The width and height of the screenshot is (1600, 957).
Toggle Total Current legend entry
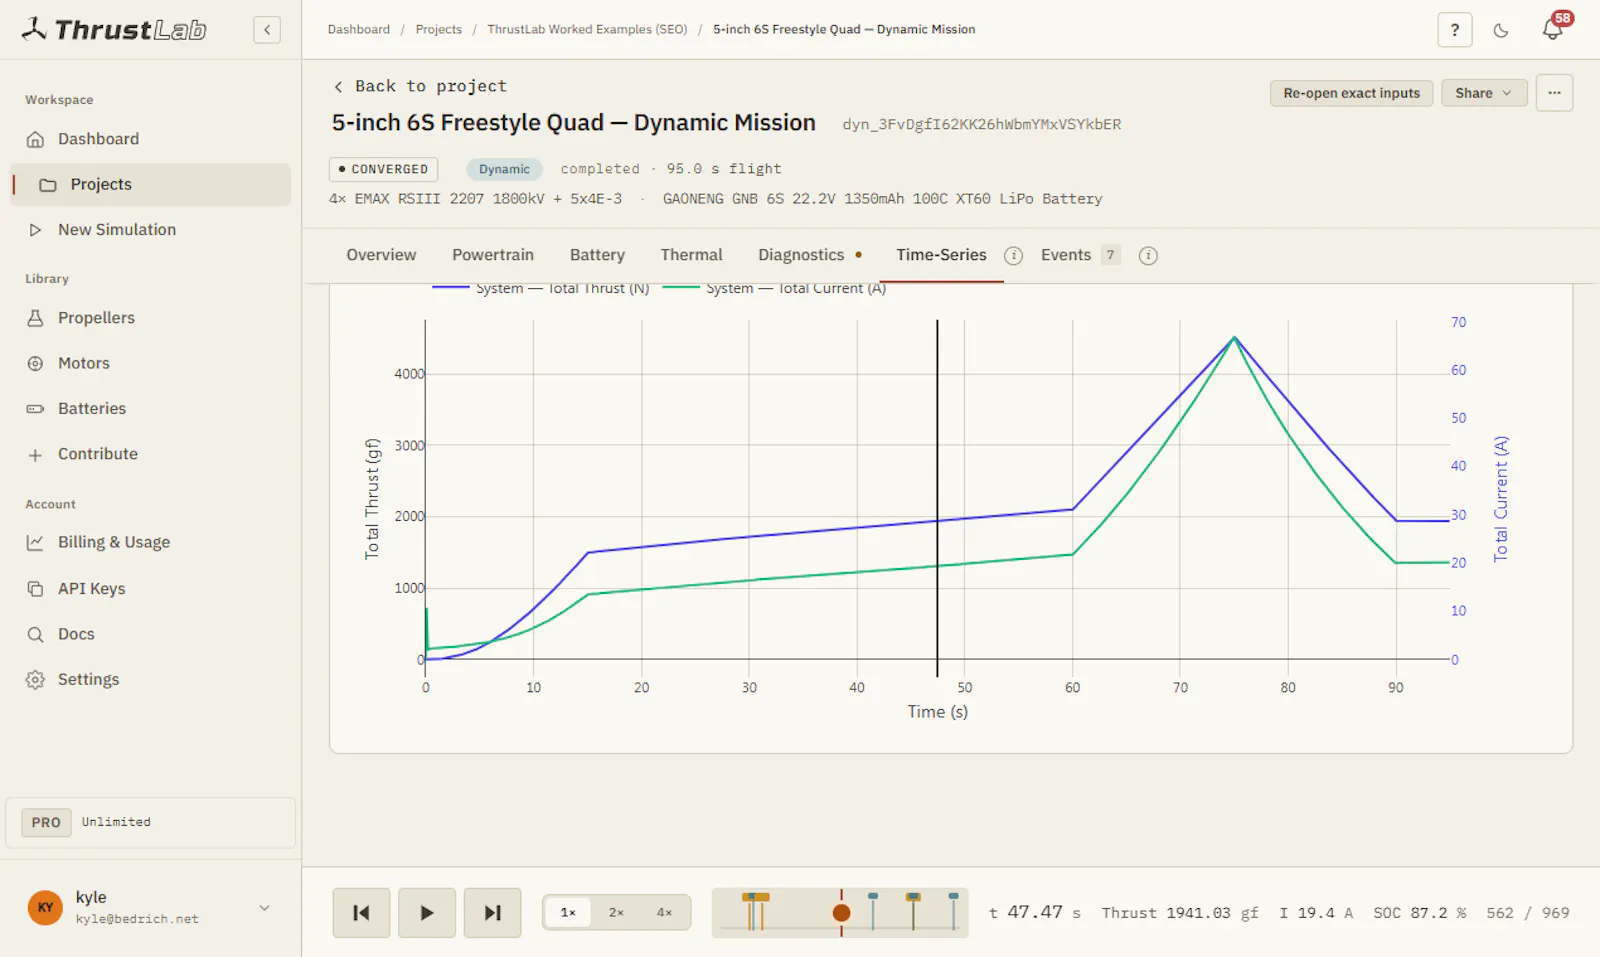(774, 288)
